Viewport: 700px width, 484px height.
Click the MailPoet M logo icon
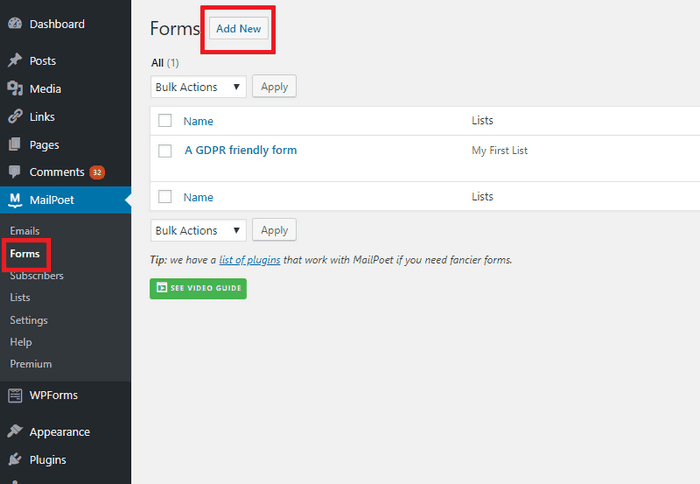pos(15,200)
